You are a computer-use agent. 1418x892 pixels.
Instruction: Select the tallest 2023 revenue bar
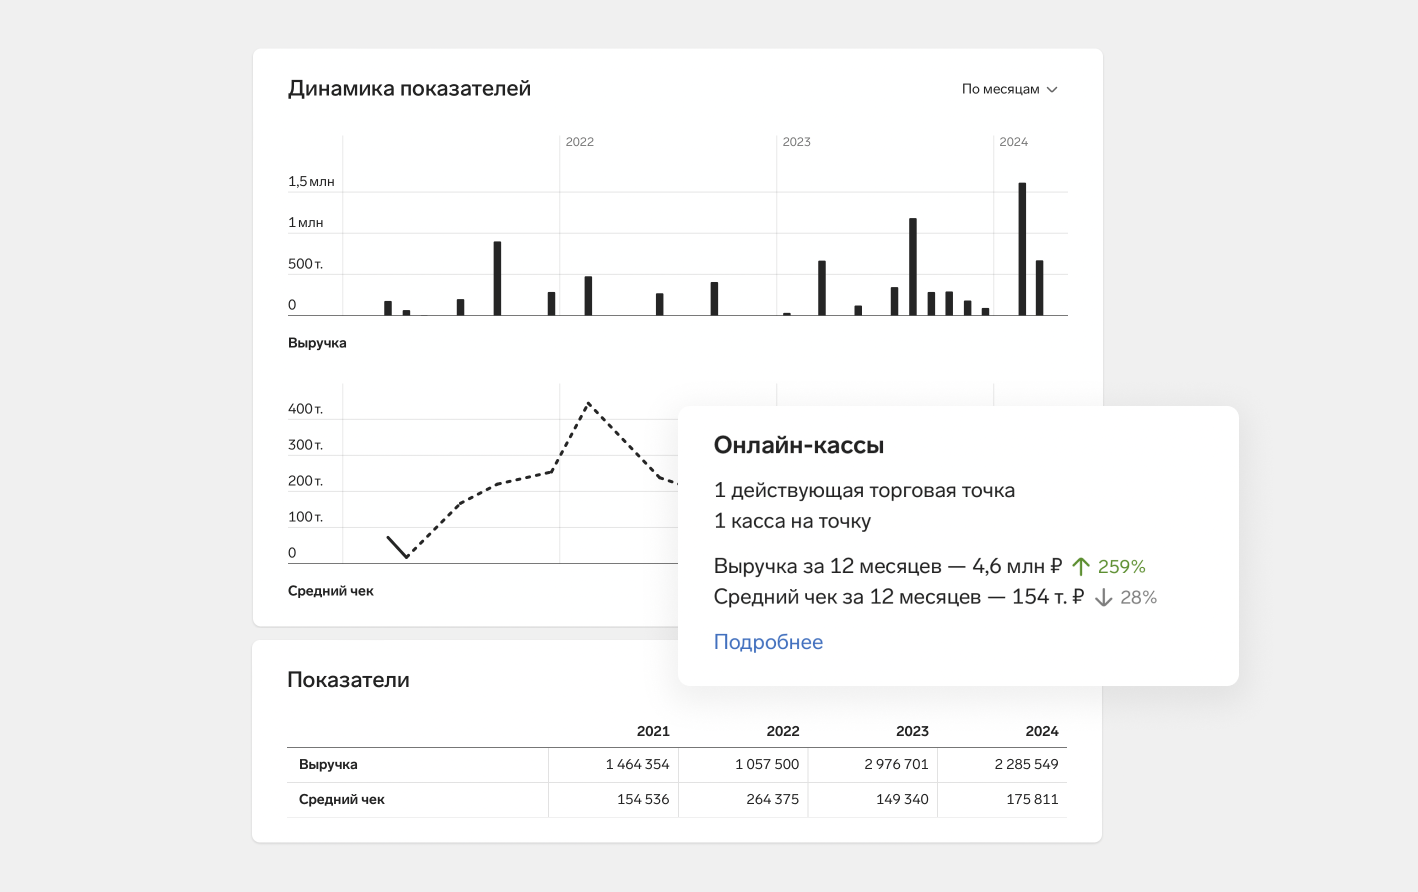913,267
